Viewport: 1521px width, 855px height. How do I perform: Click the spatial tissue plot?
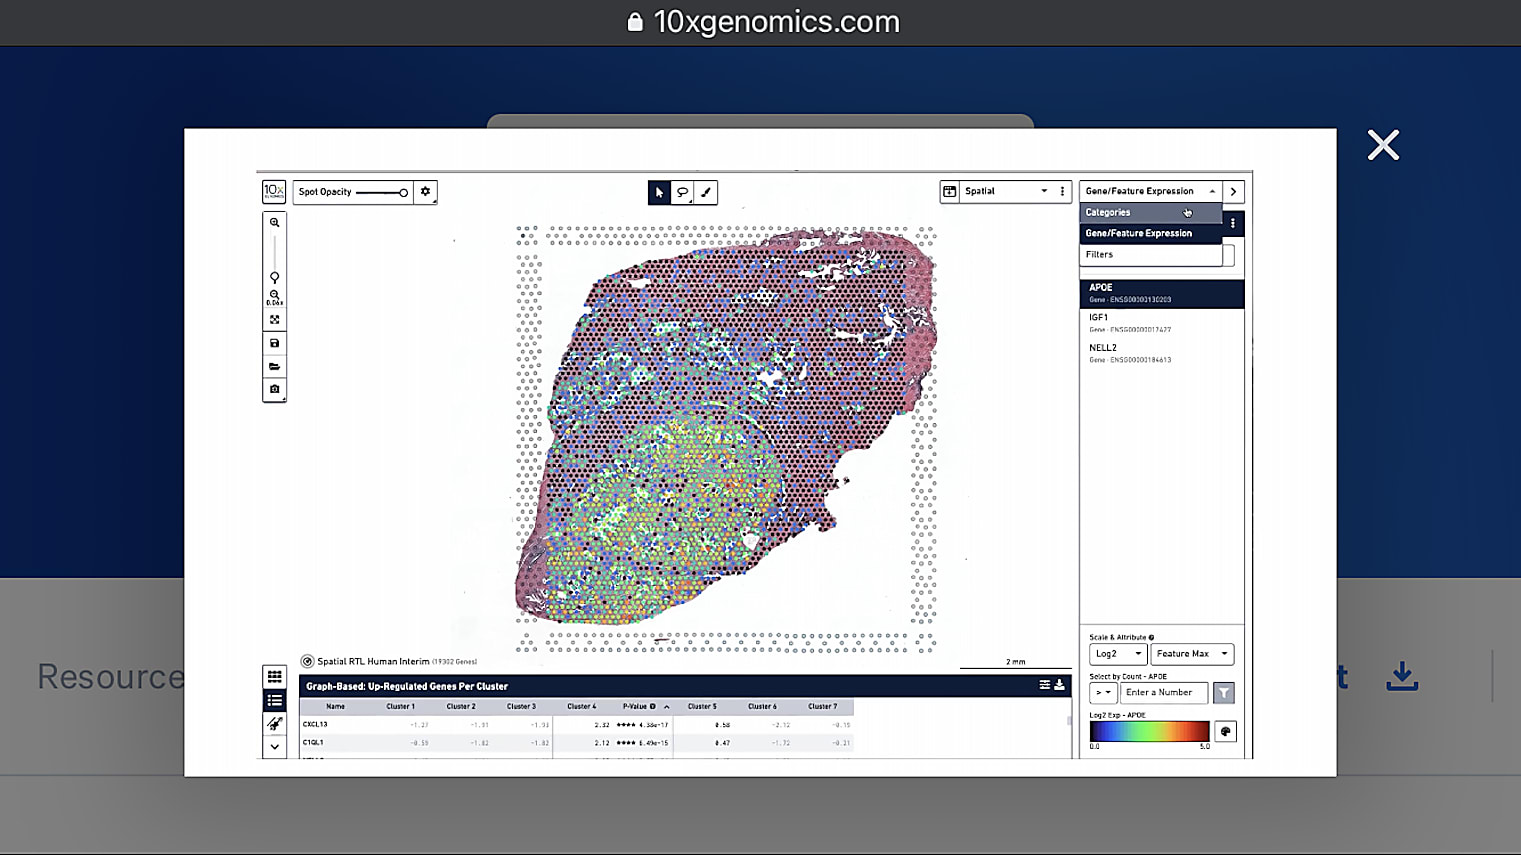[x=726, y=438]
